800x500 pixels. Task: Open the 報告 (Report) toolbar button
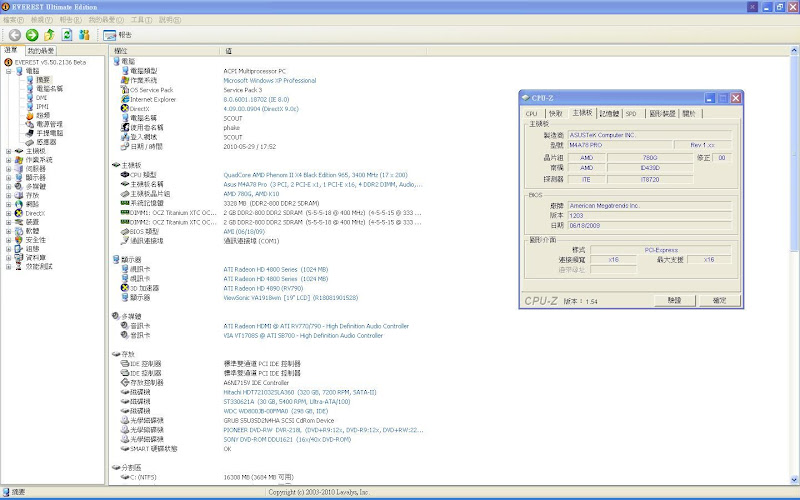coord(117,35)
